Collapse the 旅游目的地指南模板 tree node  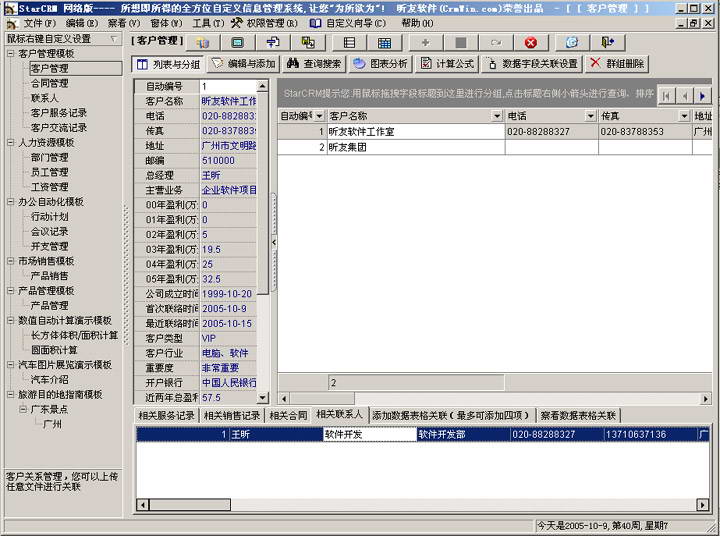click(x=11, y=394)
